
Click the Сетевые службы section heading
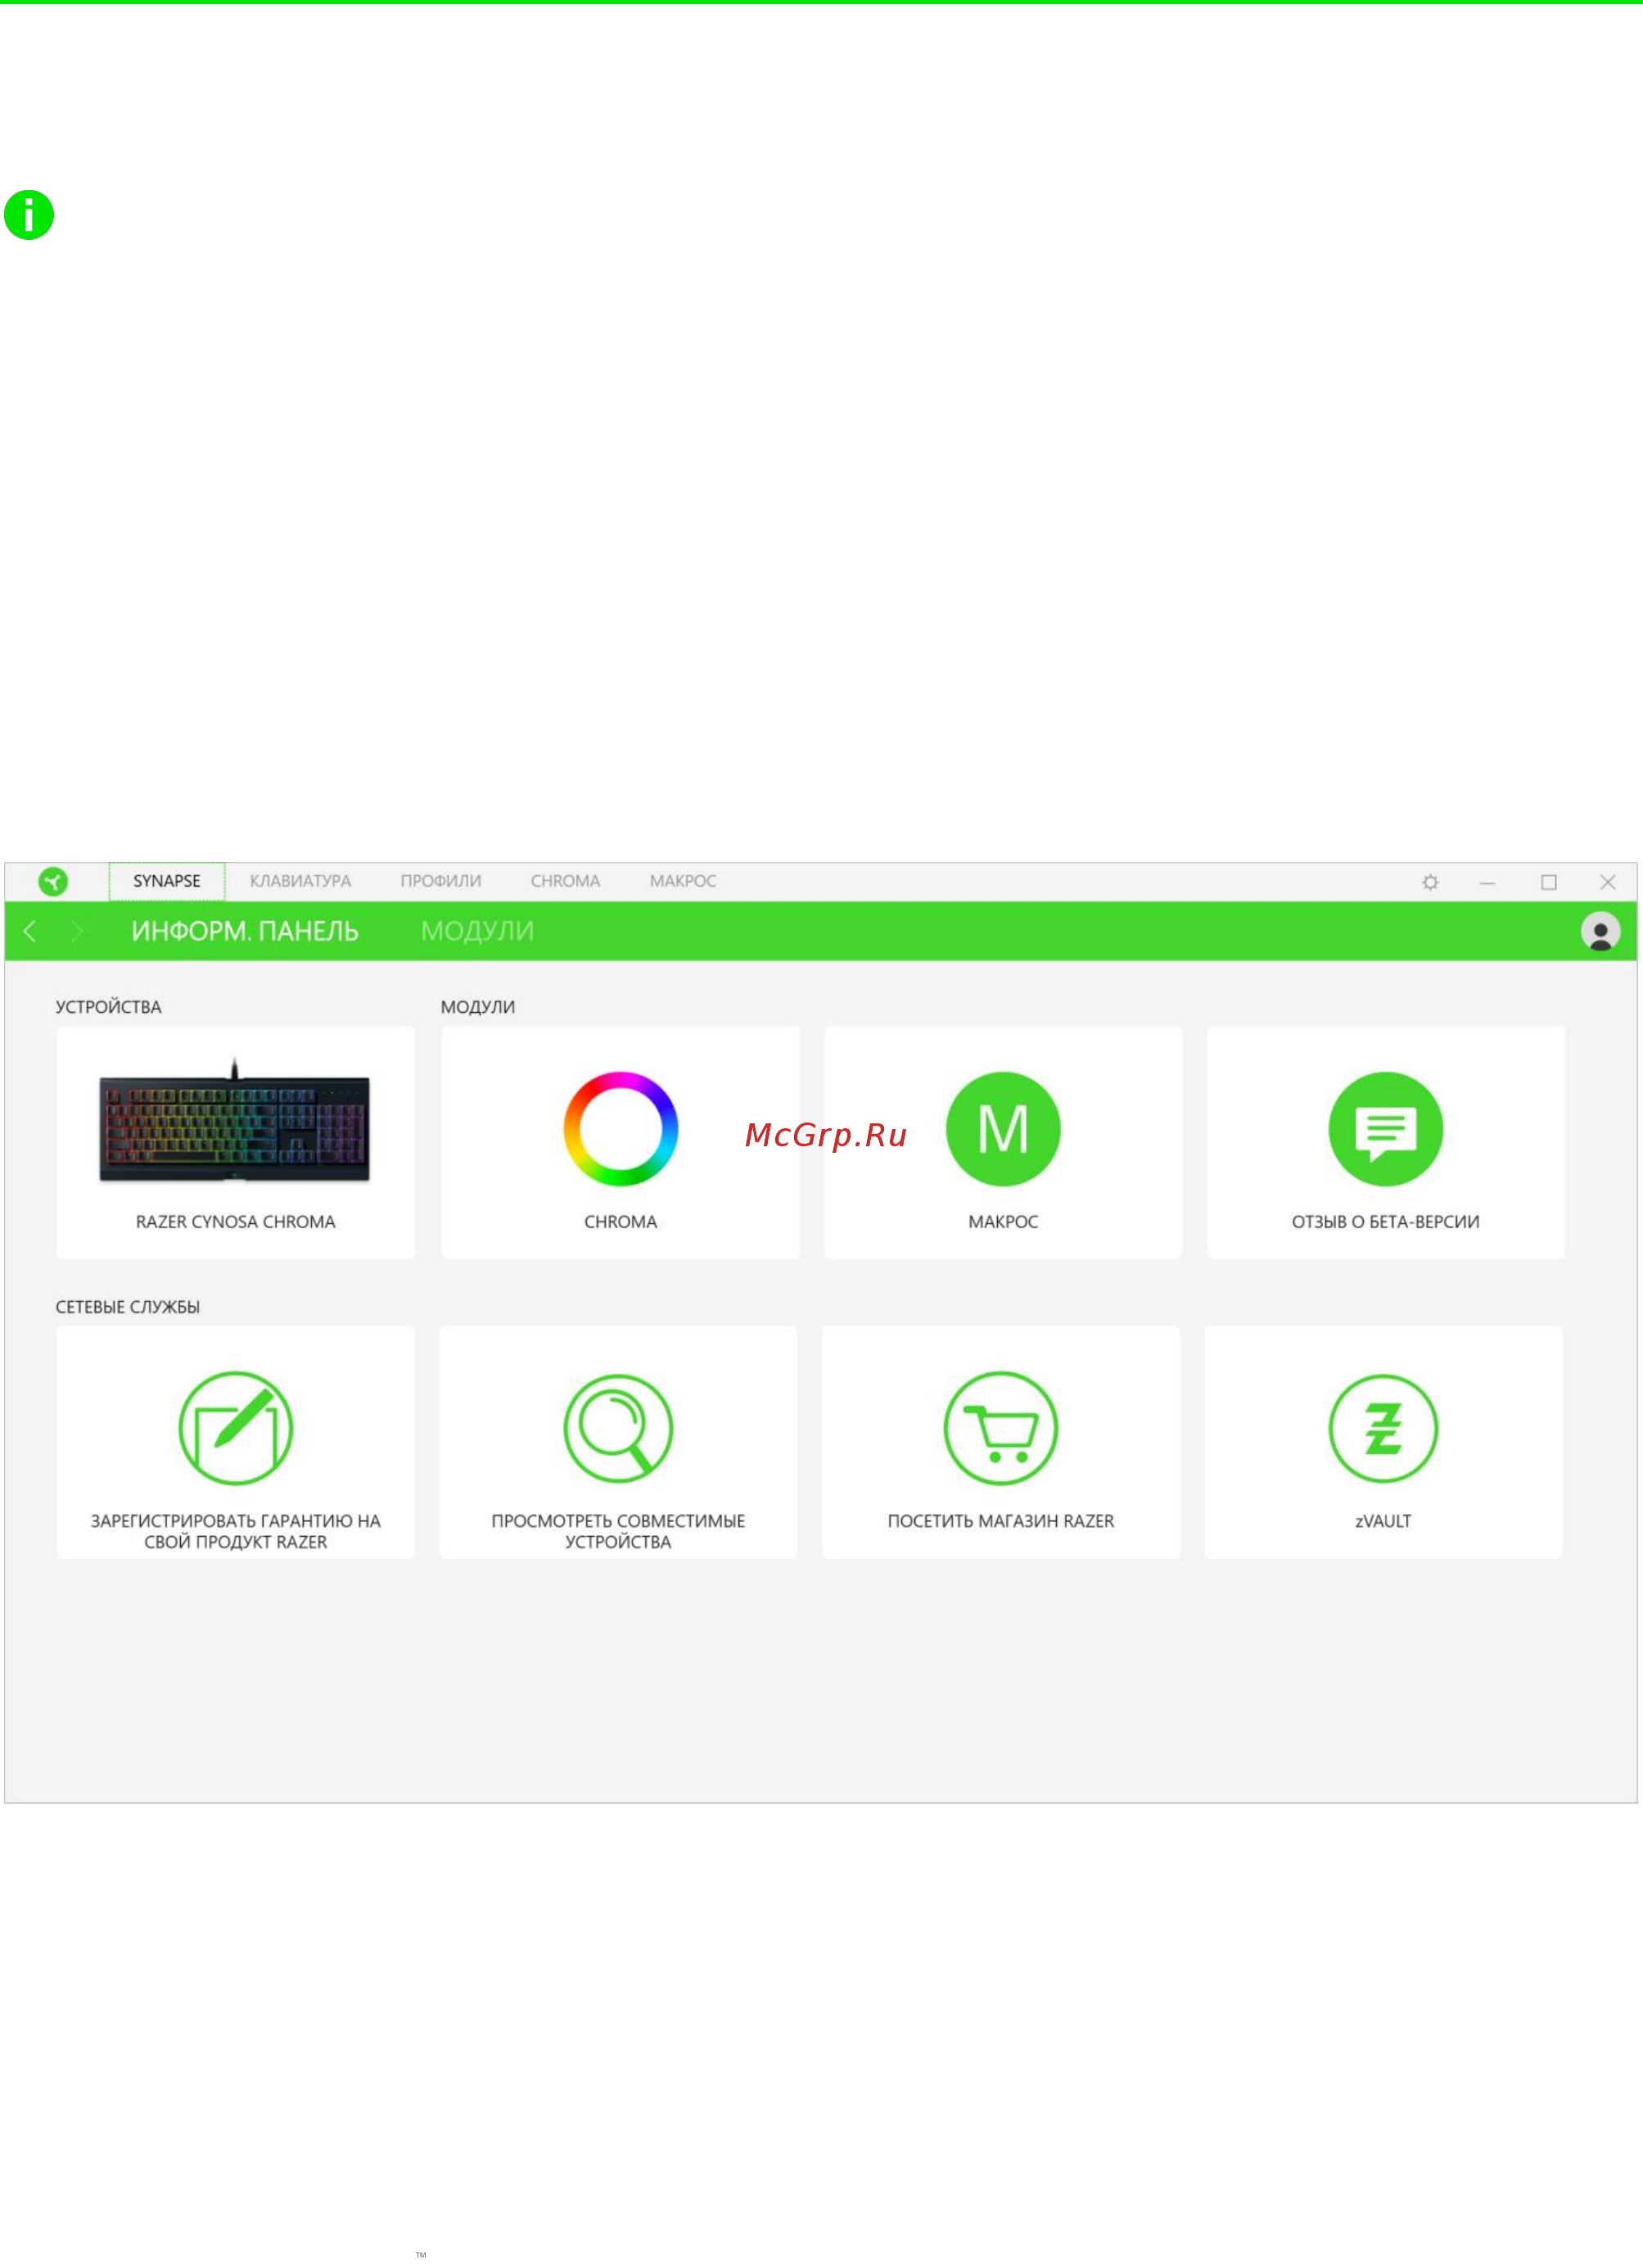click(x=128, y=1307)
